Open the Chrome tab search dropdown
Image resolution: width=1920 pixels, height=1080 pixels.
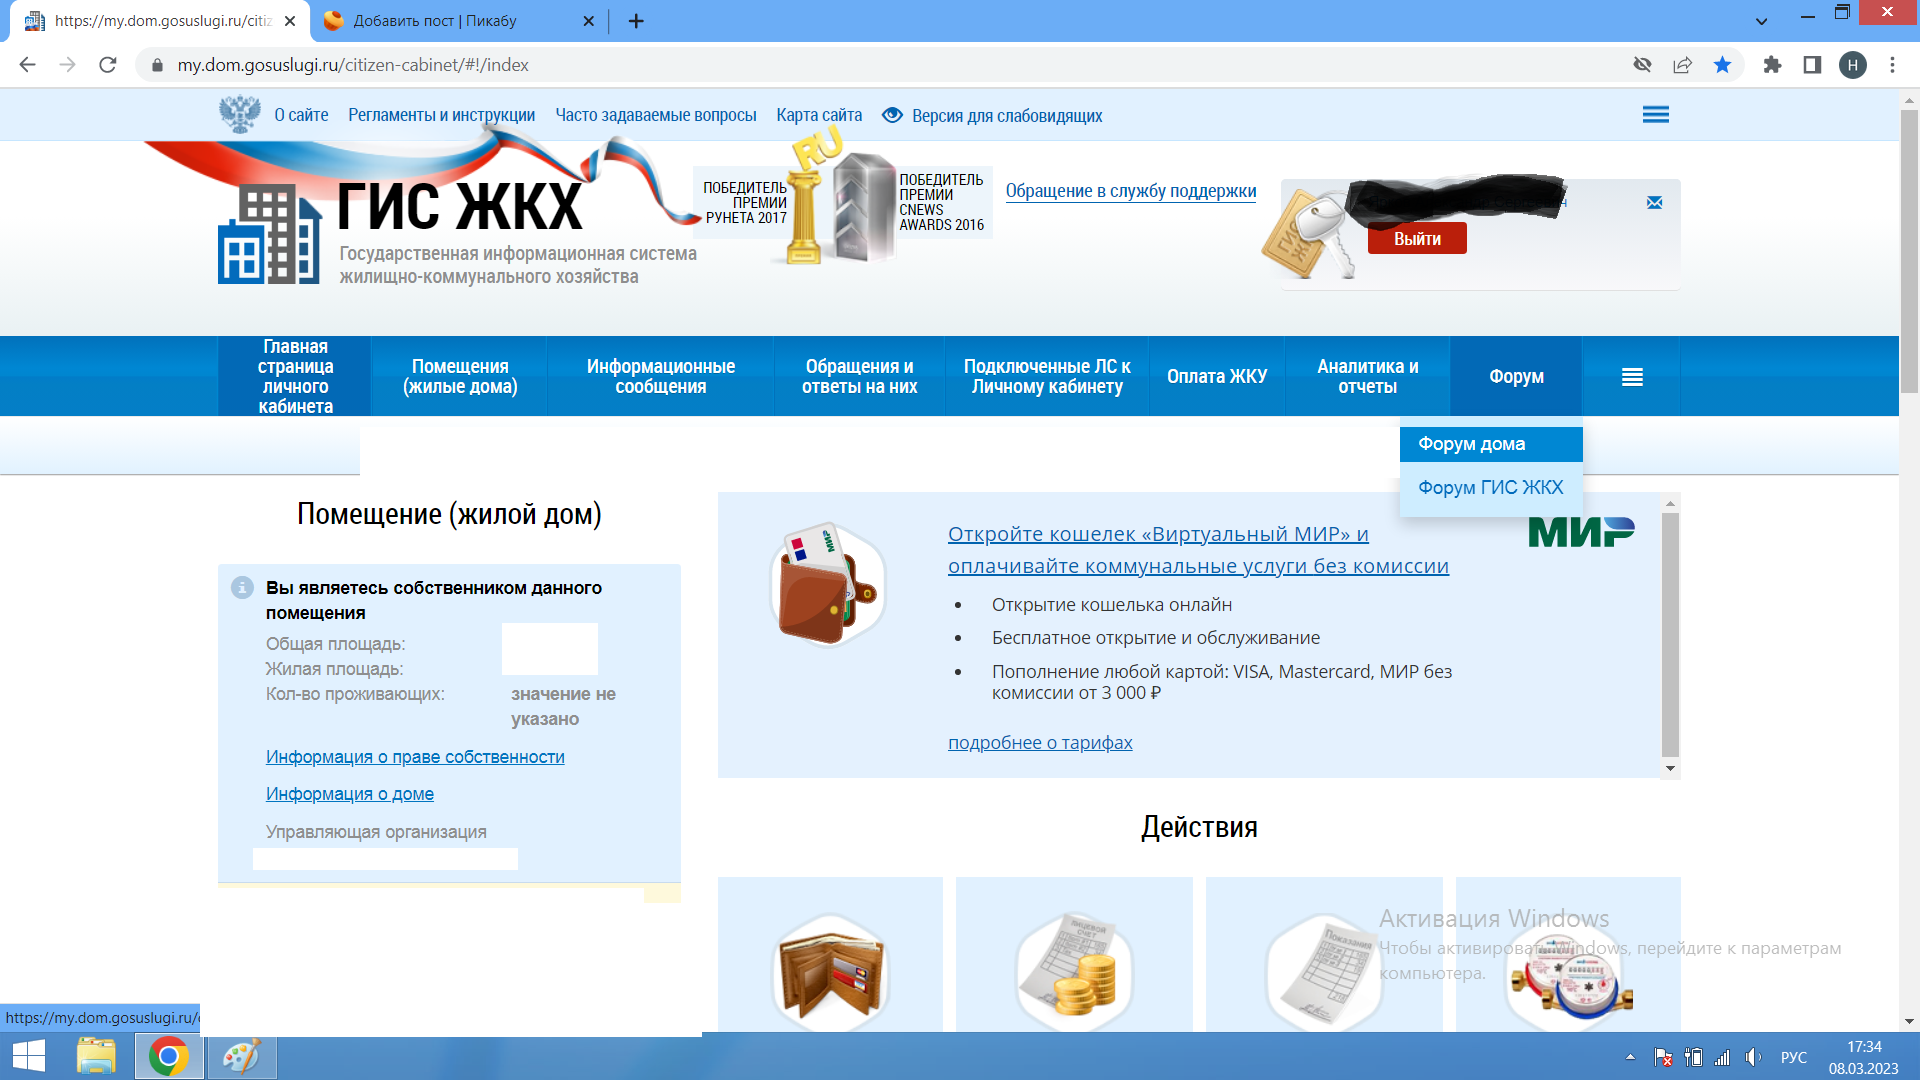click(x=1761, y=21)
